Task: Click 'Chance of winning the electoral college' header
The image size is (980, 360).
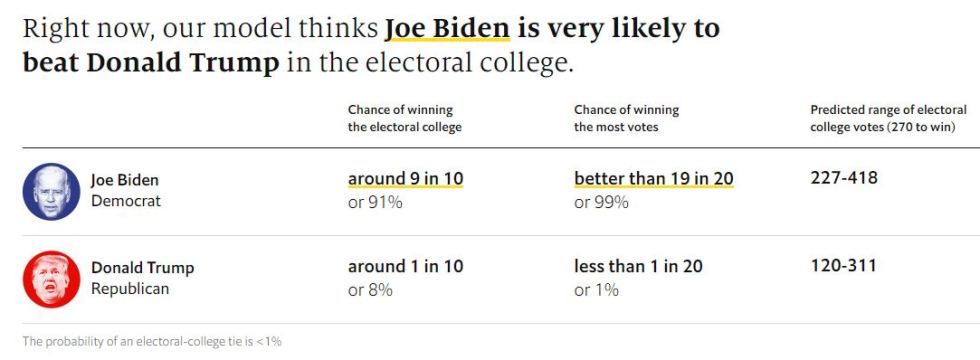Action: [x=405, y=118]
